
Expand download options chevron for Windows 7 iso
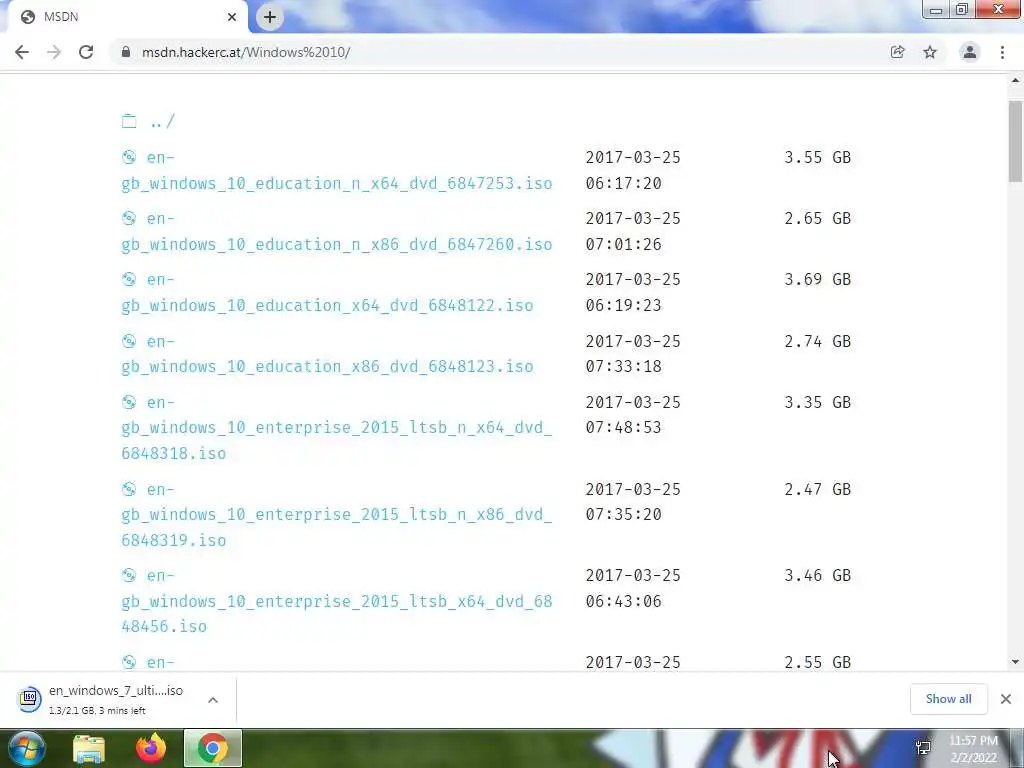[x=213, y=700]
